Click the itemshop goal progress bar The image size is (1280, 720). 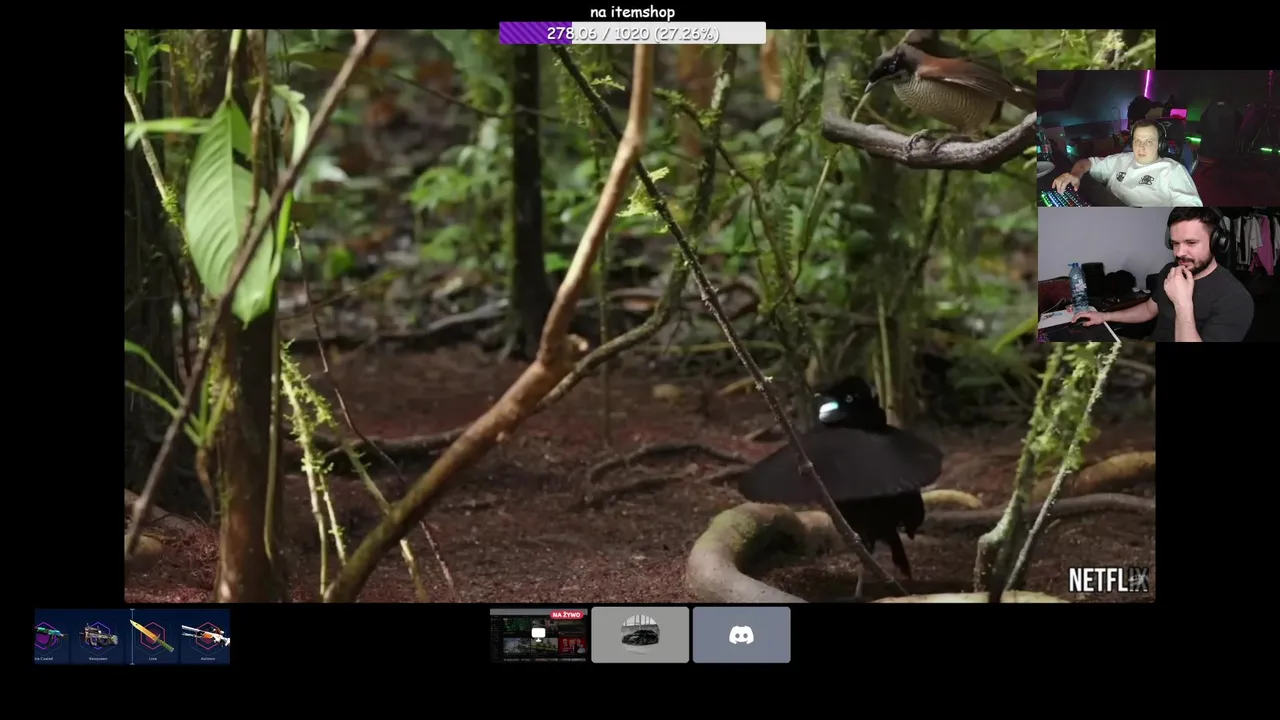click(632, 33)
